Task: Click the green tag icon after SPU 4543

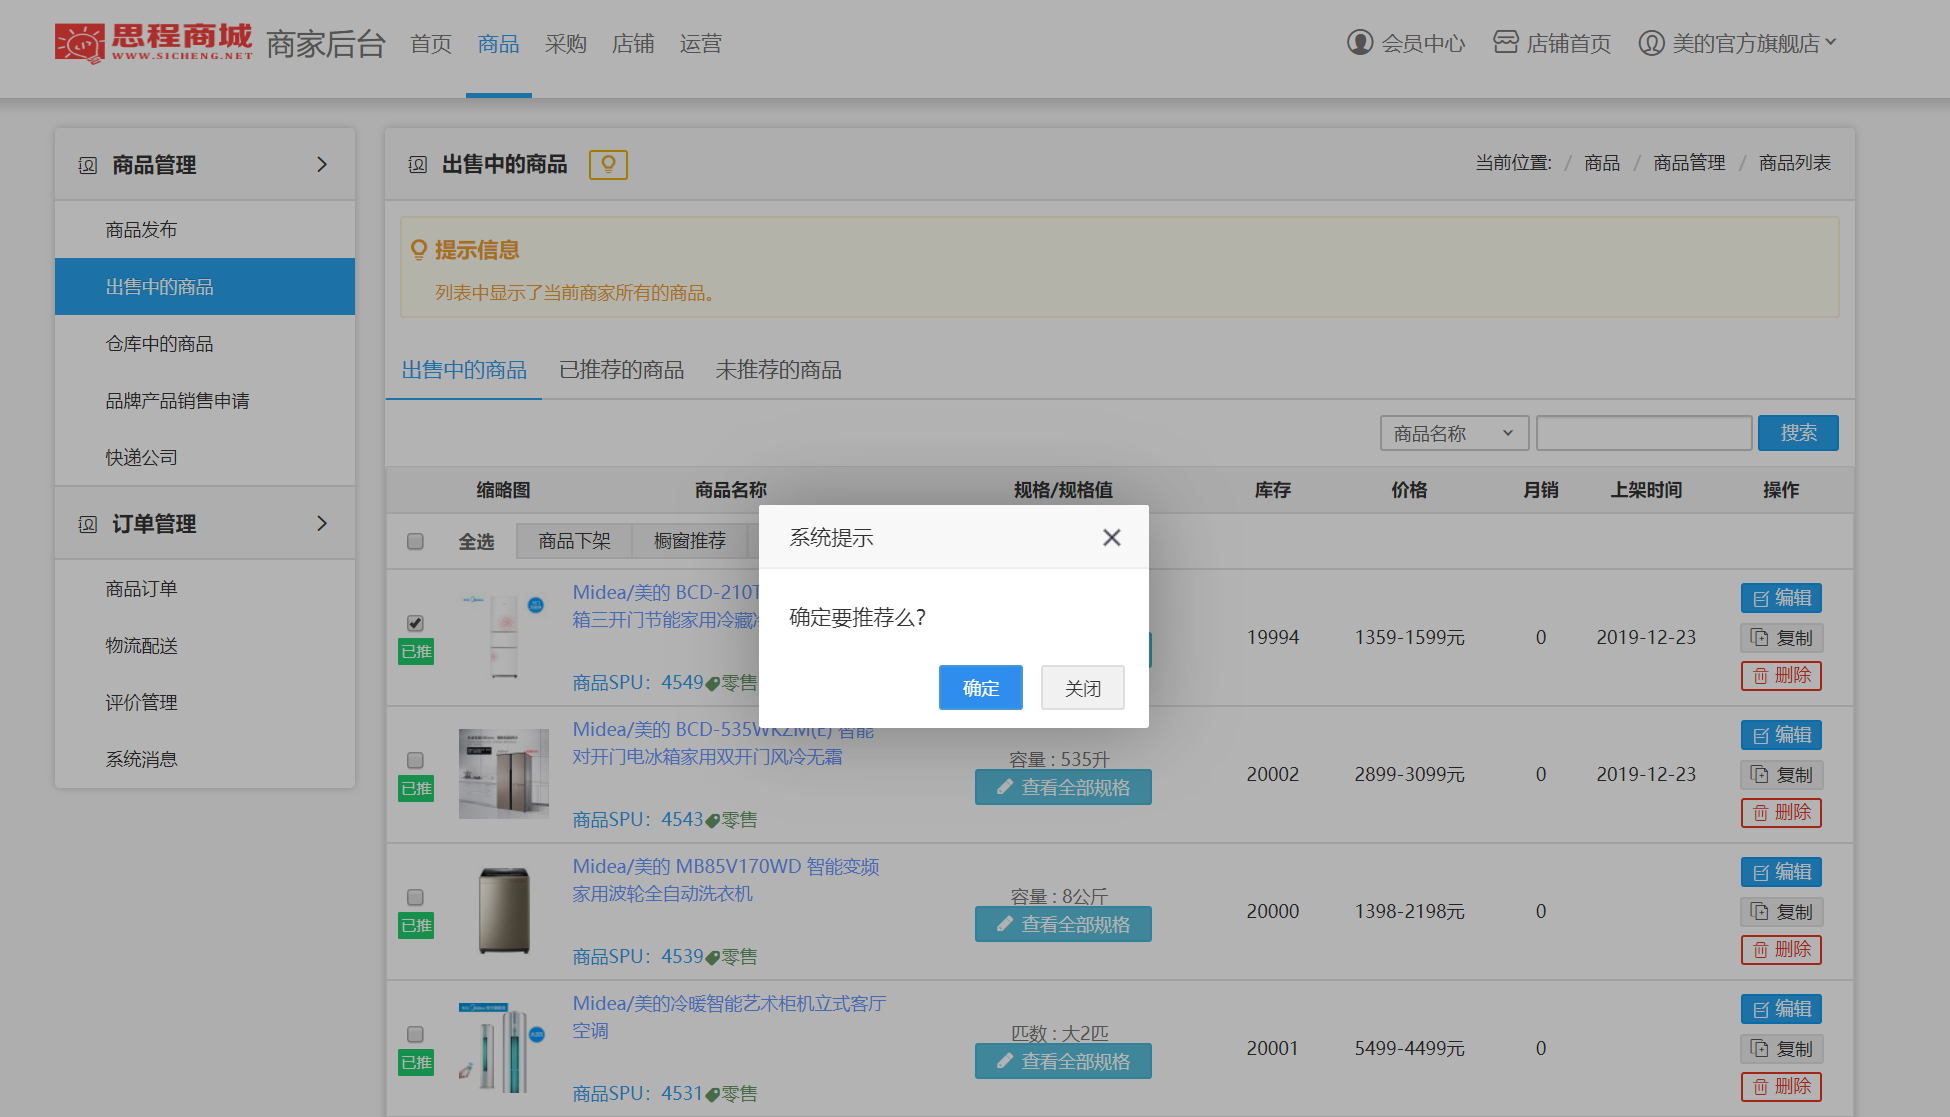Action: coord(712,821)
